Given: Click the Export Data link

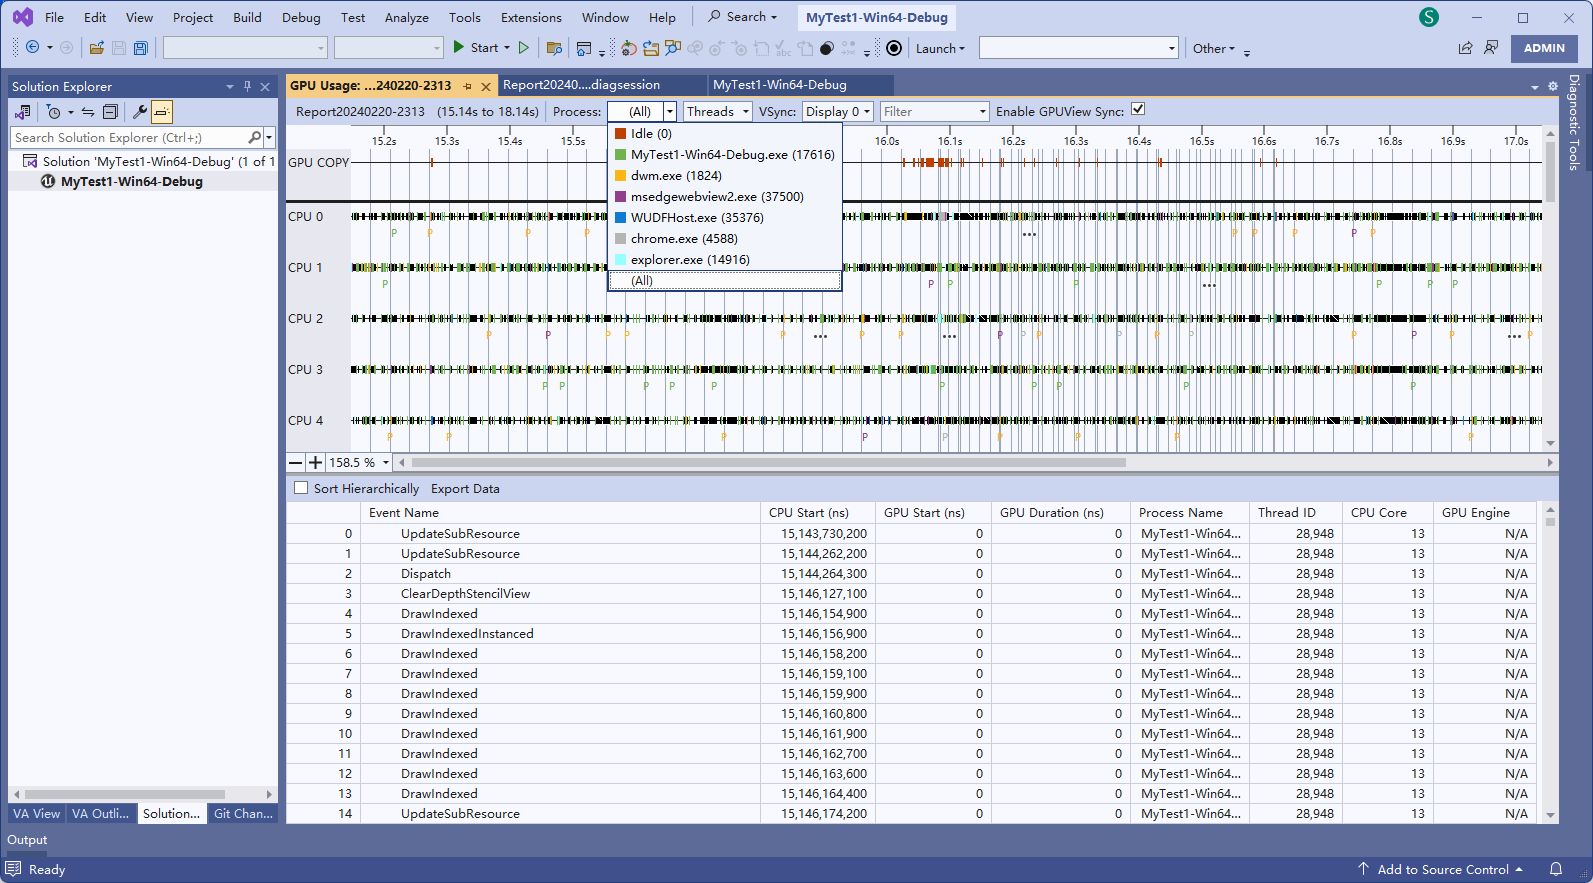Looking at the screenshot, I should [465, 489].
